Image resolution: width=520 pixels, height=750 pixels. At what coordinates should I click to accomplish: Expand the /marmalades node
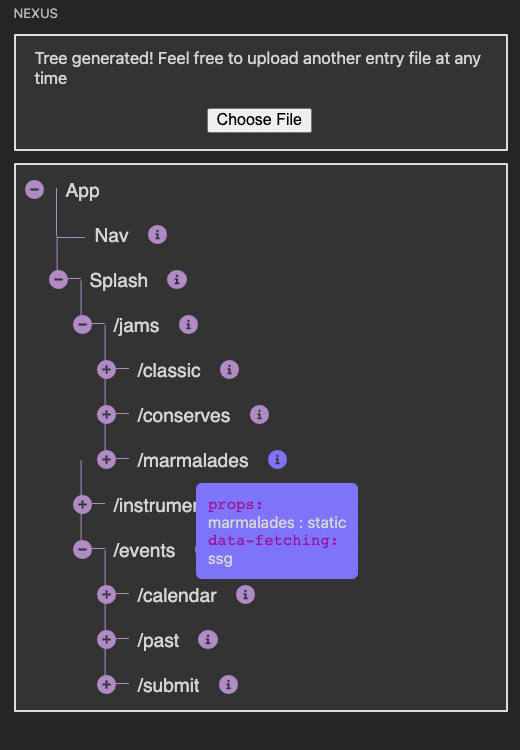coord(106,459)
